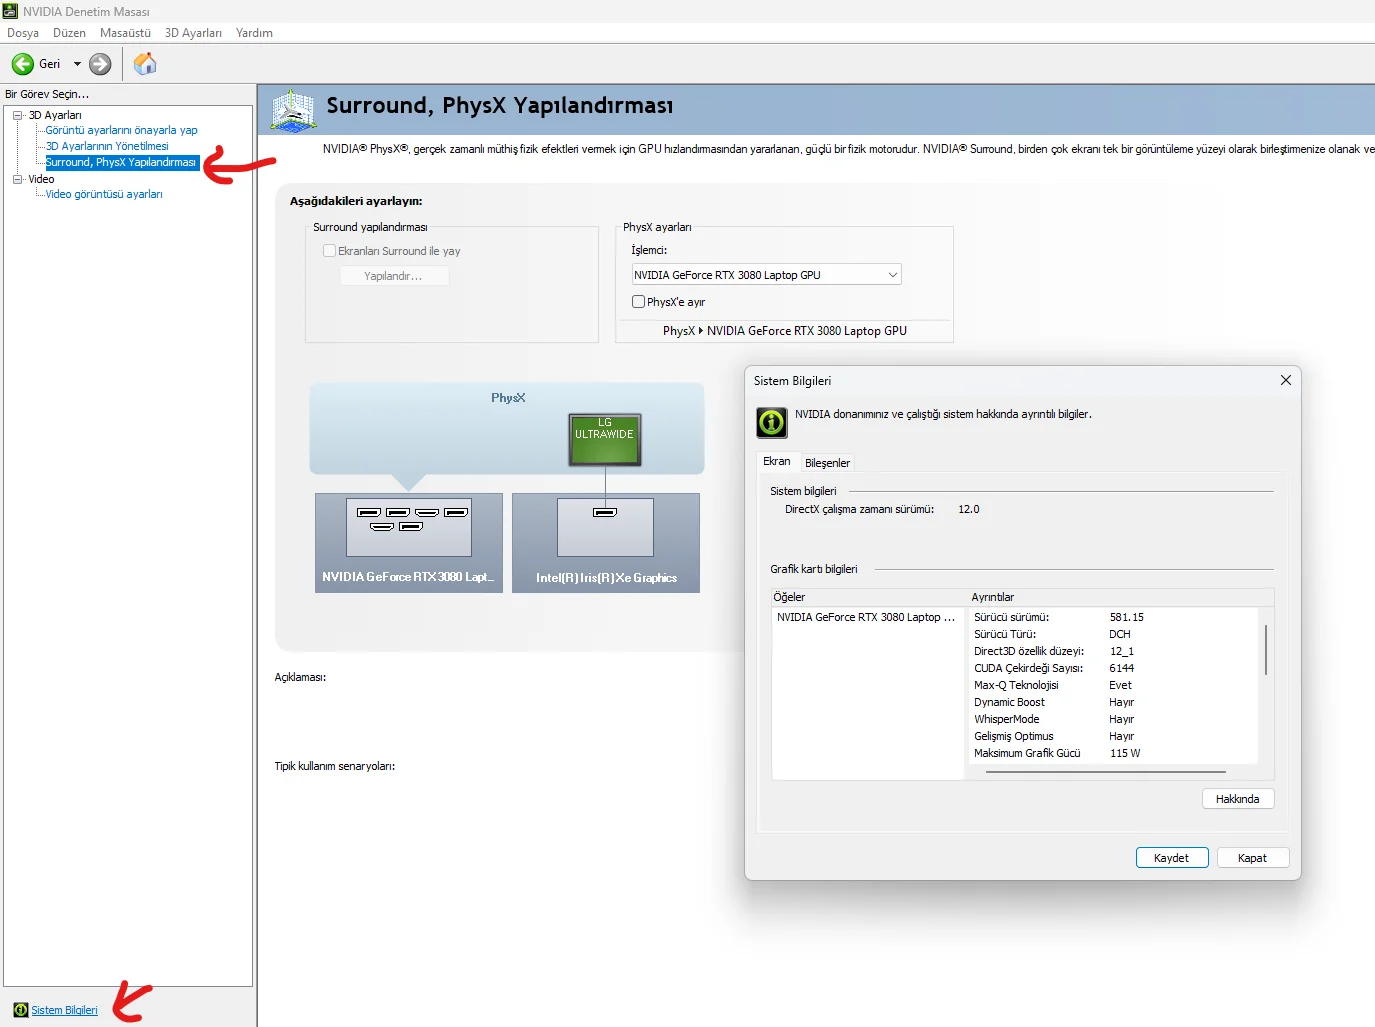Screen dimensions: 1375x1027
Task: Switch to the Bileşenler tab
Action: click(x=828, y=463)
